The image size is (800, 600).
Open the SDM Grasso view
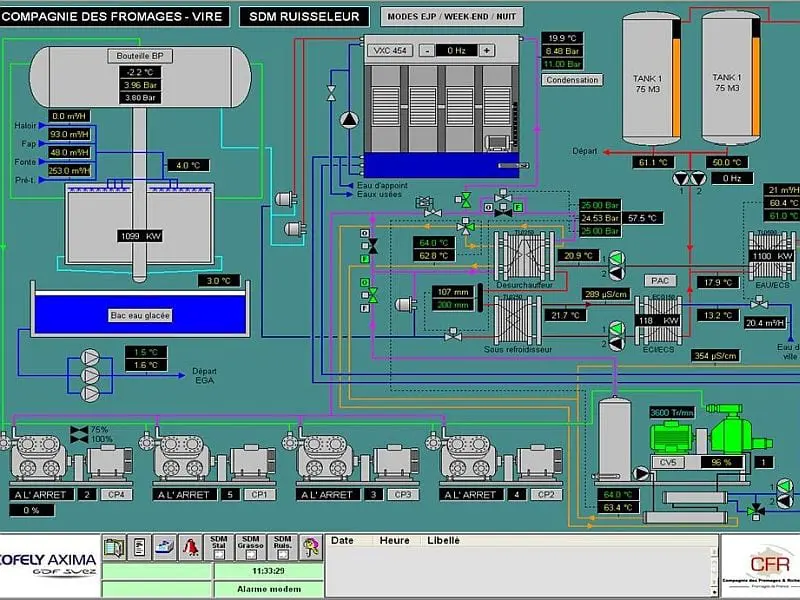[251, 546]
